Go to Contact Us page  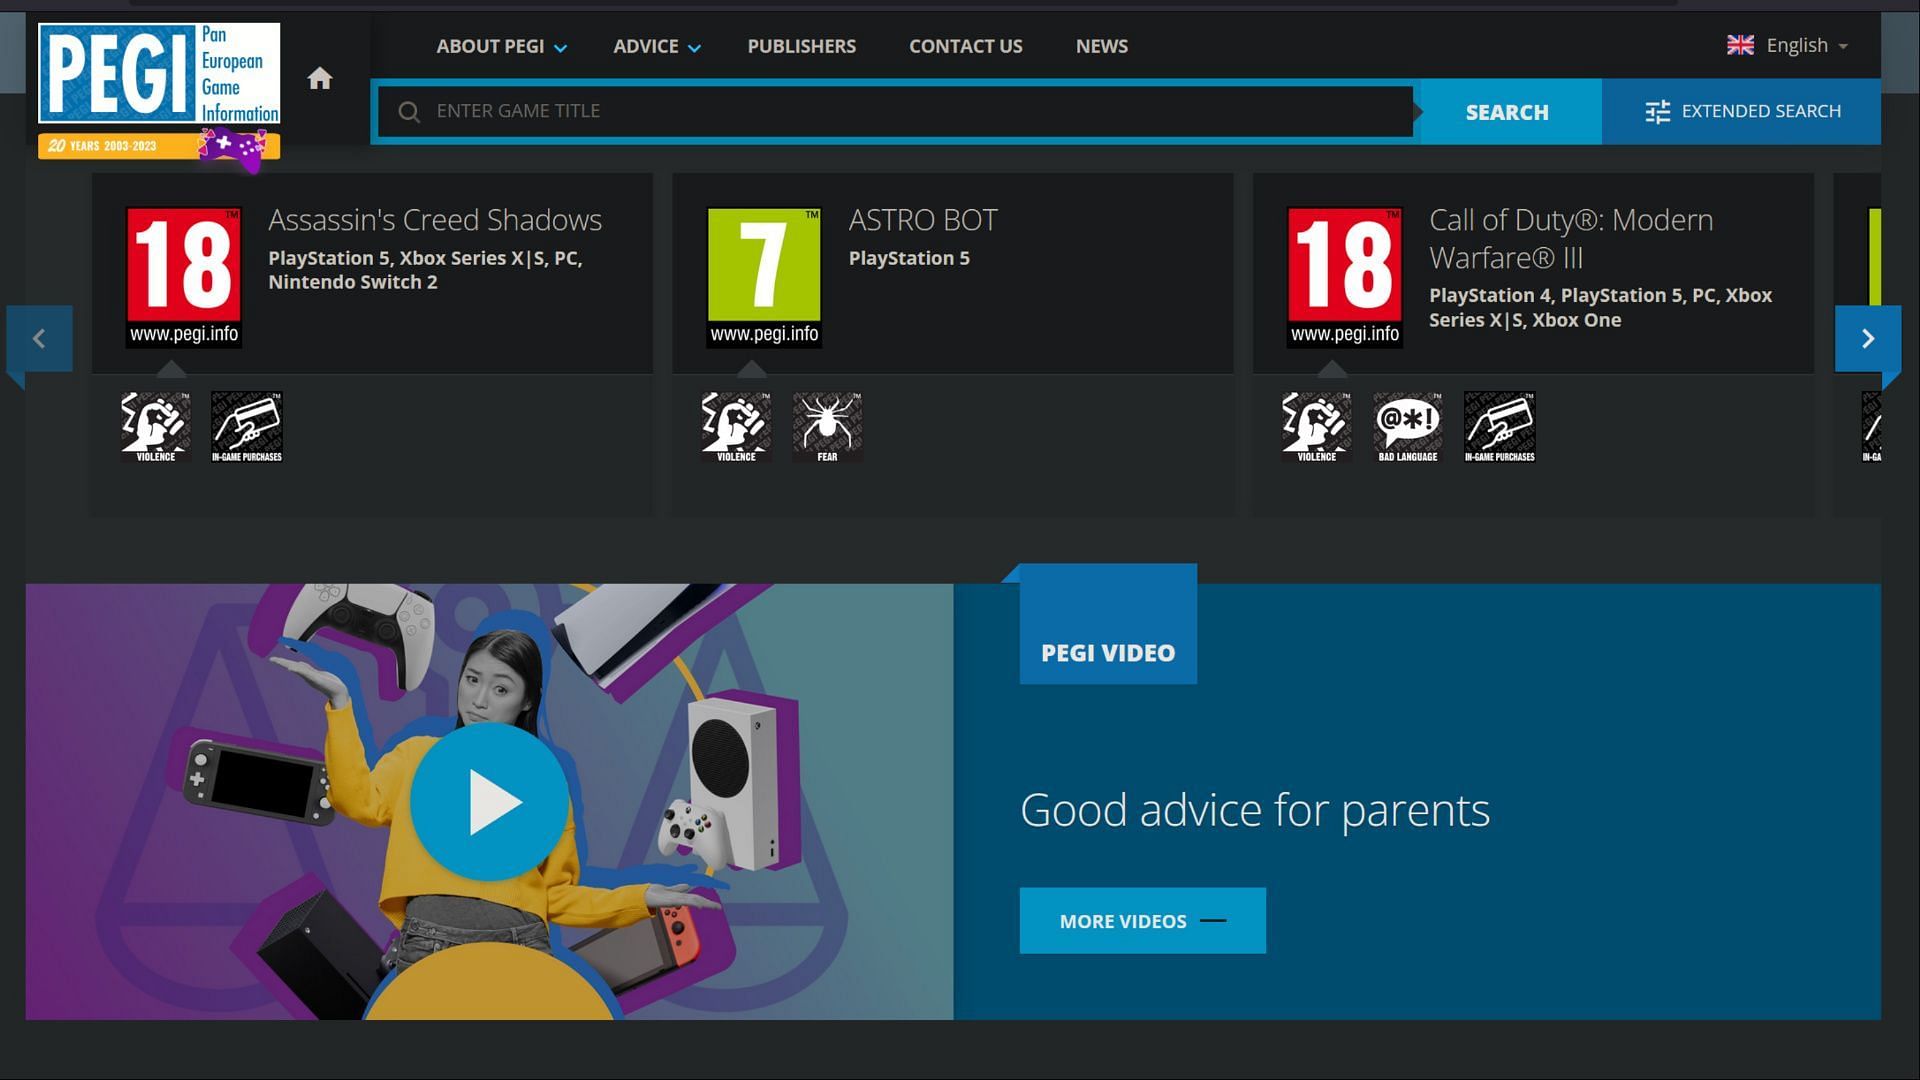[x=965, y=46]
